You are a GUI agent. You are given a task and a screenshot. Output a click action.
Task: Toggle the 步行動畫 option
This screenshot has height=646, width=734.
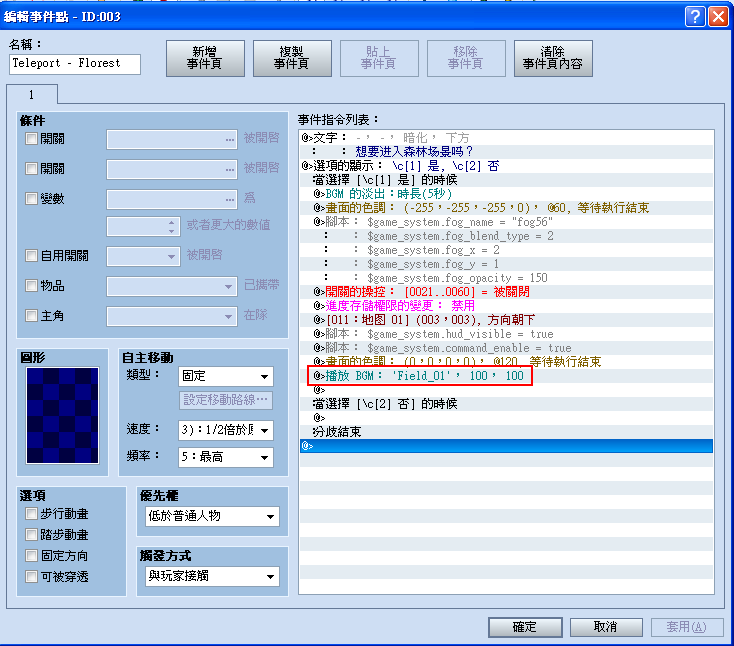coord(31,514)
